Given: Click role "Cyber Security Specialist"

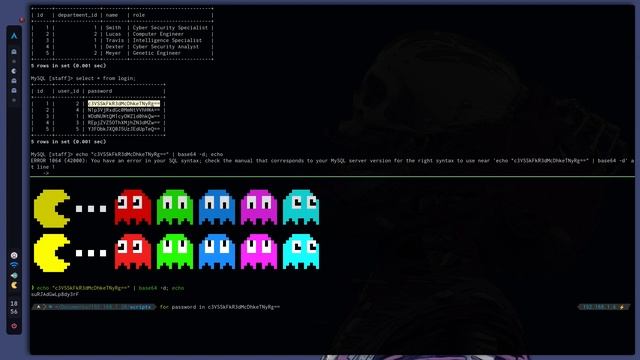Looking at the screenshot, I should (170, 28).
